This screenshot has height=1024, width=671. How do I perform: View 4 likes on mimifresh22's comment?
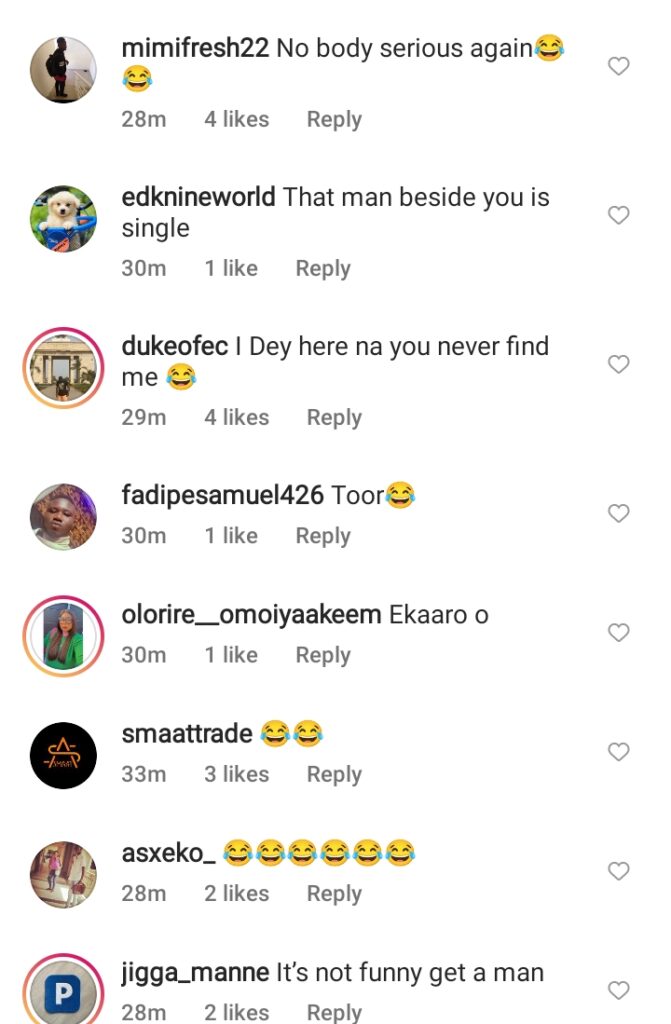coord(237,120)
